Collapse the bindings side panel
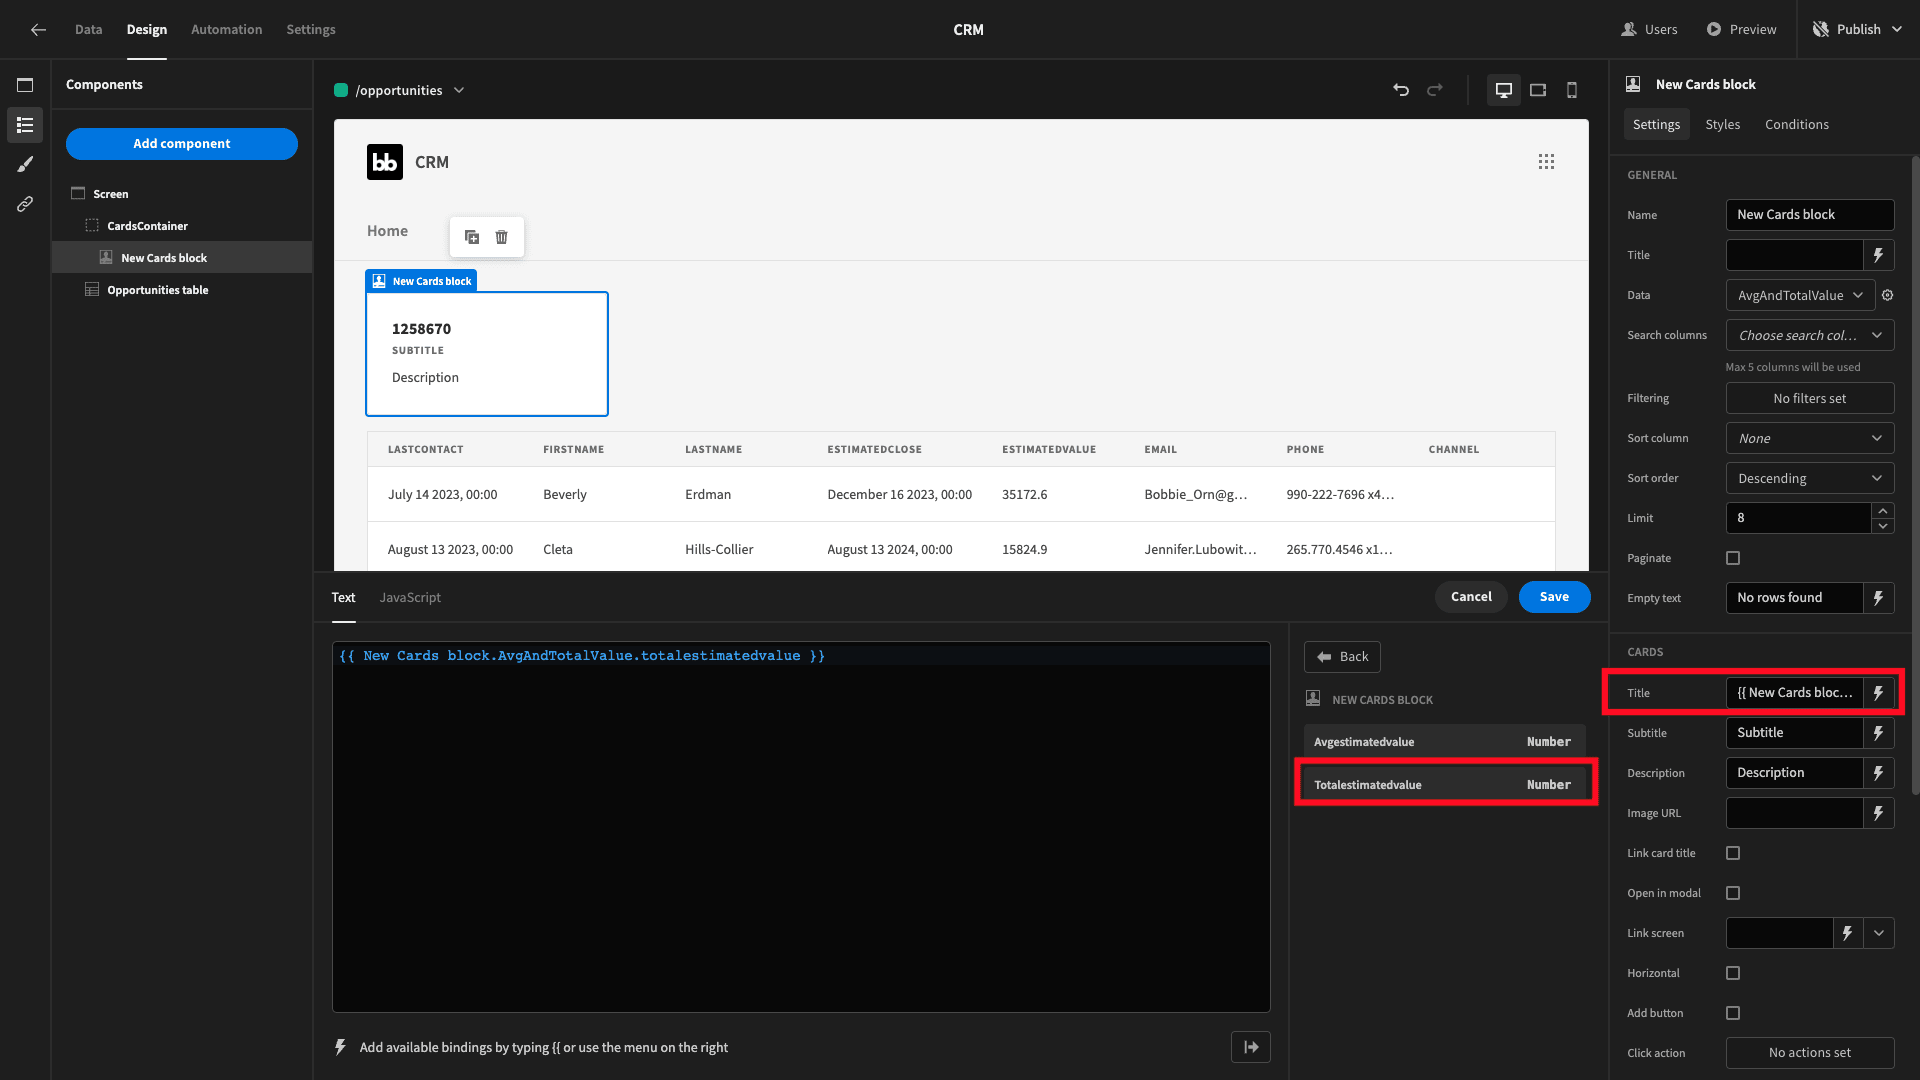The image size is (1920, 1080). [1251, 1047]
